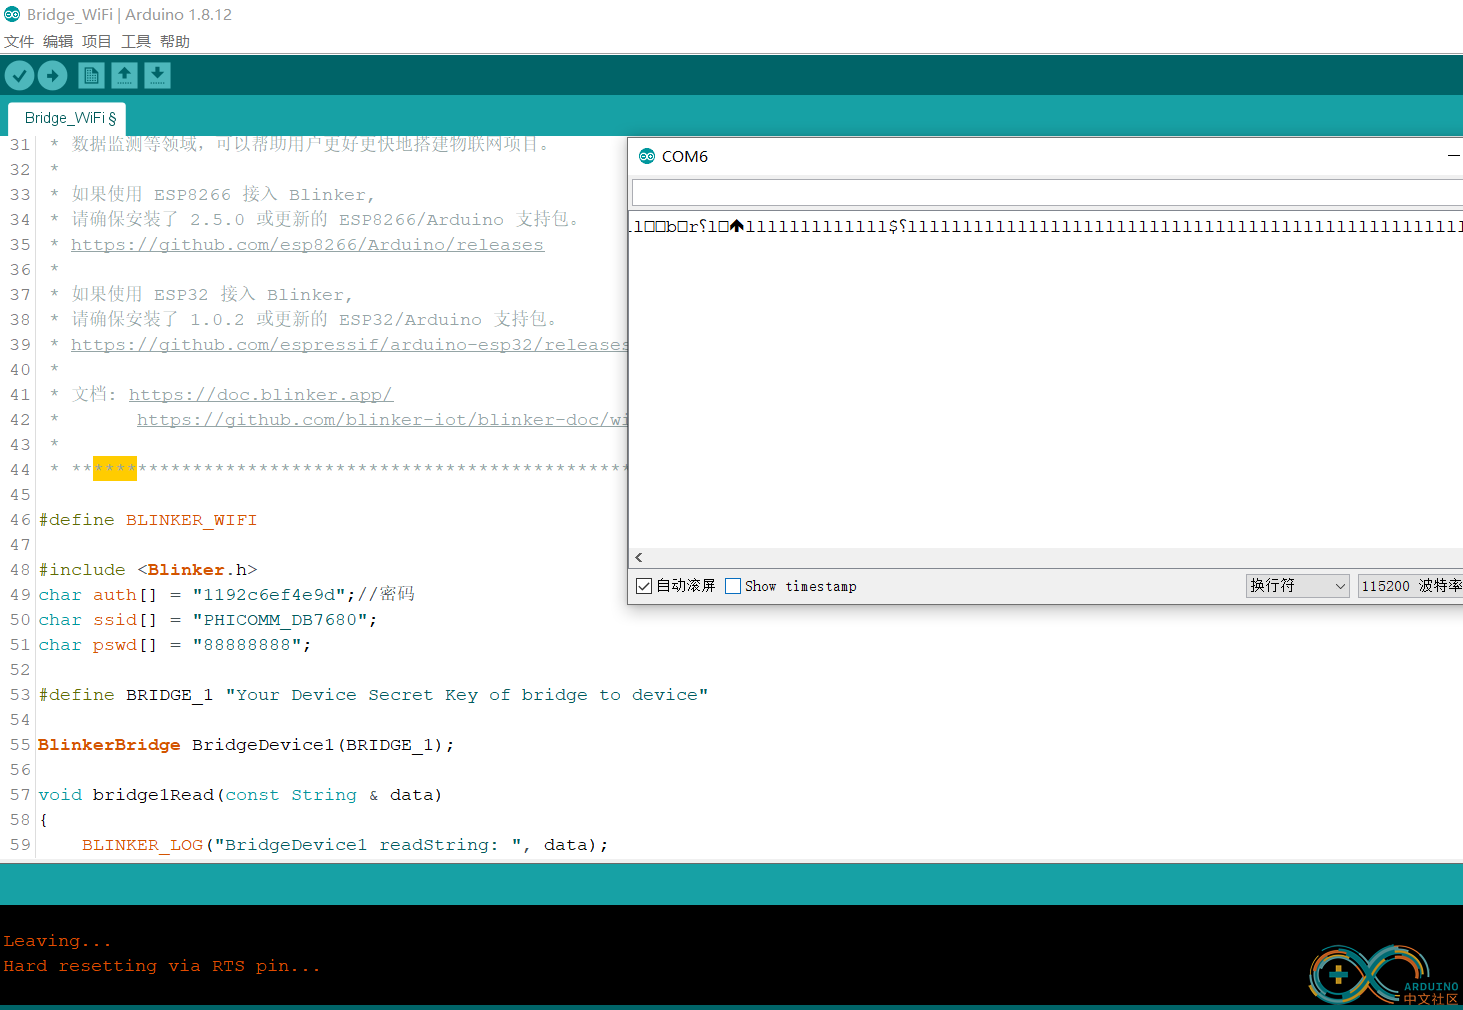This screenshot has height=1010, width=1463.
Task: Click the "Leaving..." console output line
Action: (x=57, y=941)
